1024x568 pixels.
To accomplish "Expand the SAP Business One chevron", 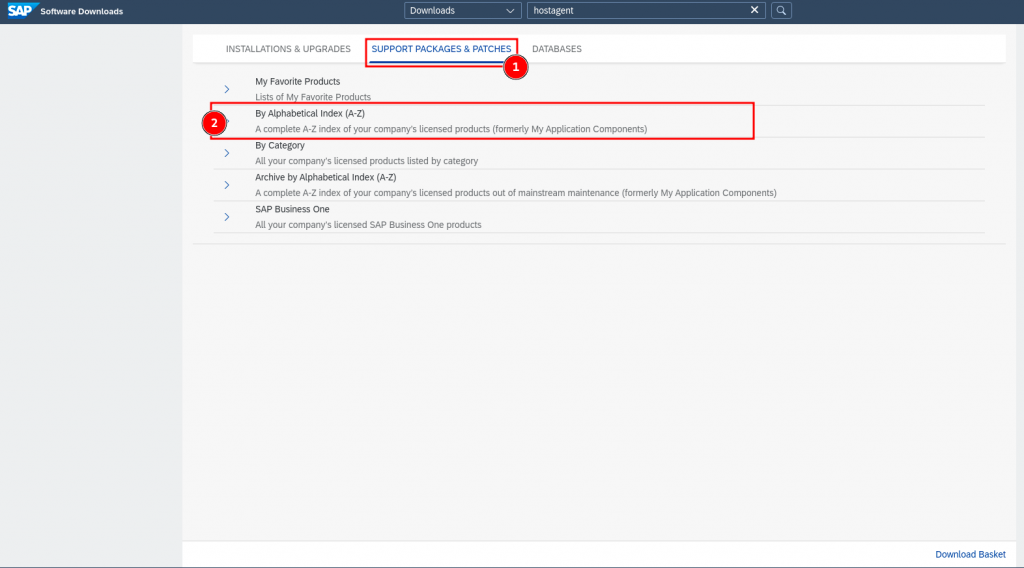I will pos(227,217).
